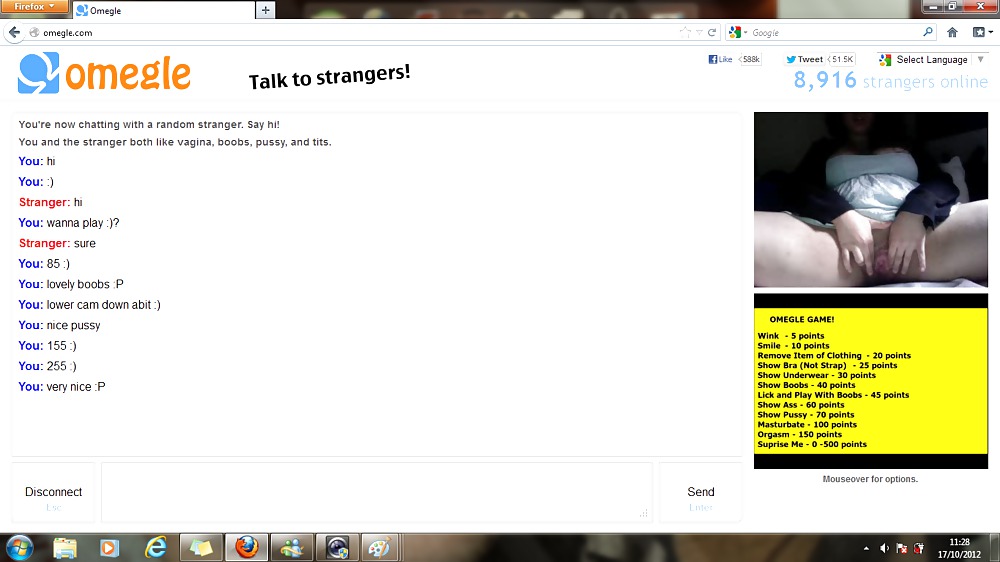Click the Windows Start button
This screenshot has width=1000, height=562.
pyautogui.click(x=19, y=547)
